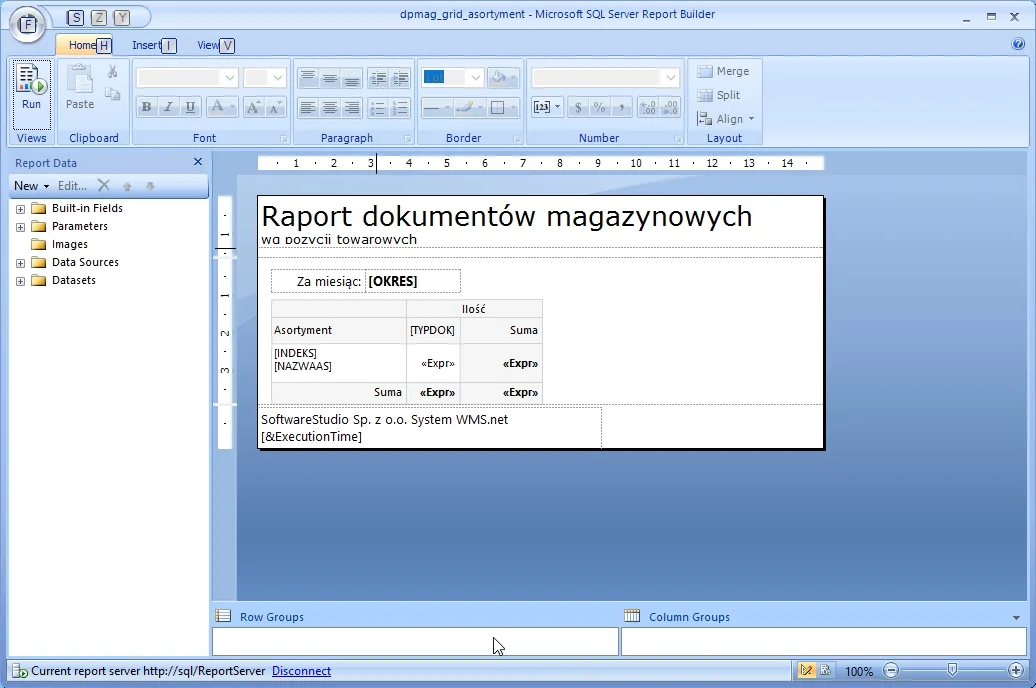The image size is (1036, 688).
Task: Click the Cut scissors icon
Action: point(112,71)
